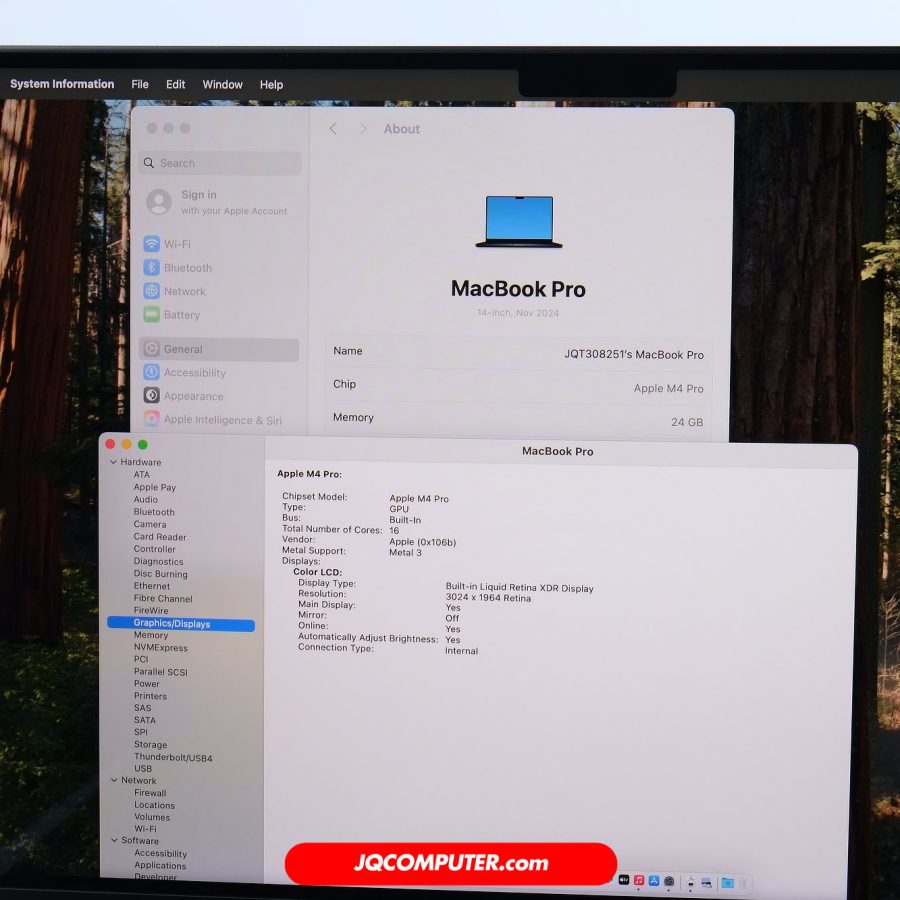This screenshot has width=900, height=900.
Task: Select Card Reader in the Hardware list
Action: click(x=160, y=537)
